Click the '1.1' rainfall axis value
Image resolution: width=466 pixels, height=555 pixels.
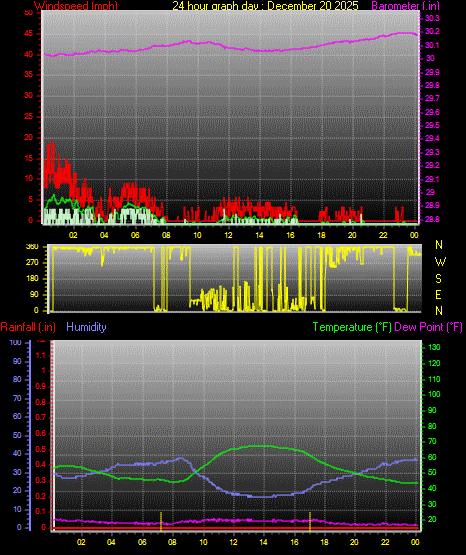point(41,355)
